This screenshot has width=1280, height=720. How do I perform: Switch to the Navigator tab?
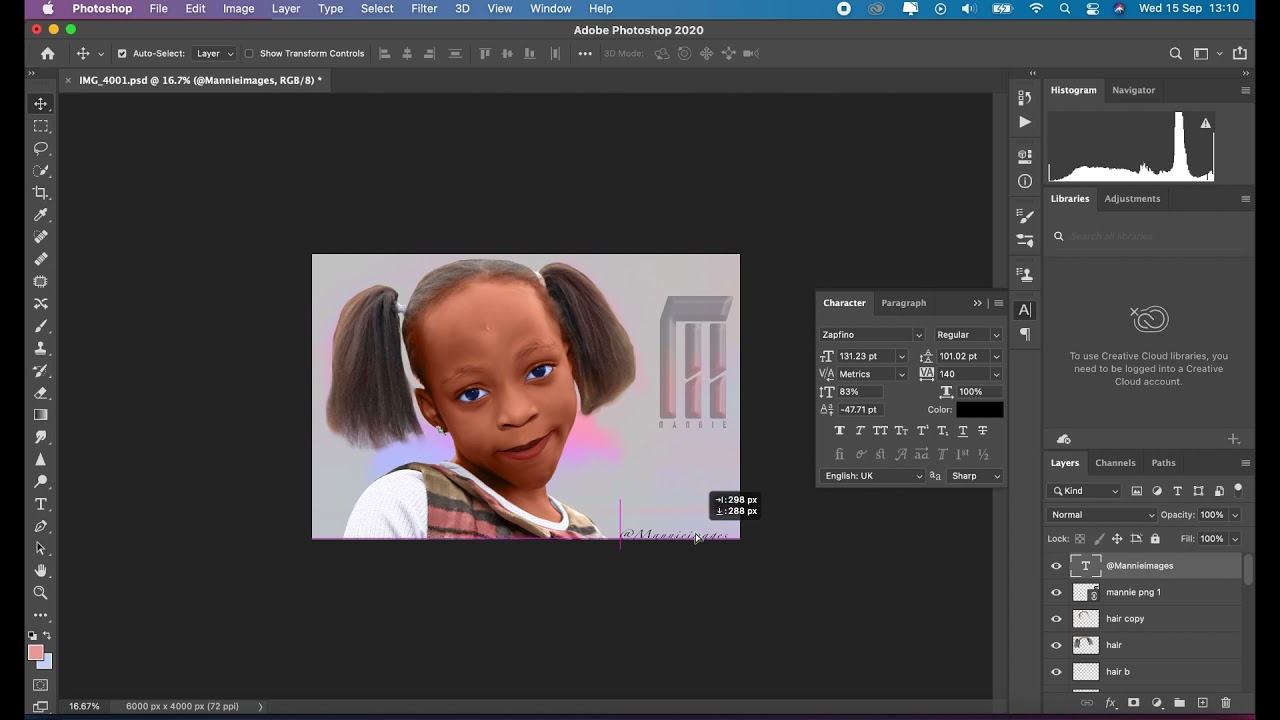tap(1133, 90)
